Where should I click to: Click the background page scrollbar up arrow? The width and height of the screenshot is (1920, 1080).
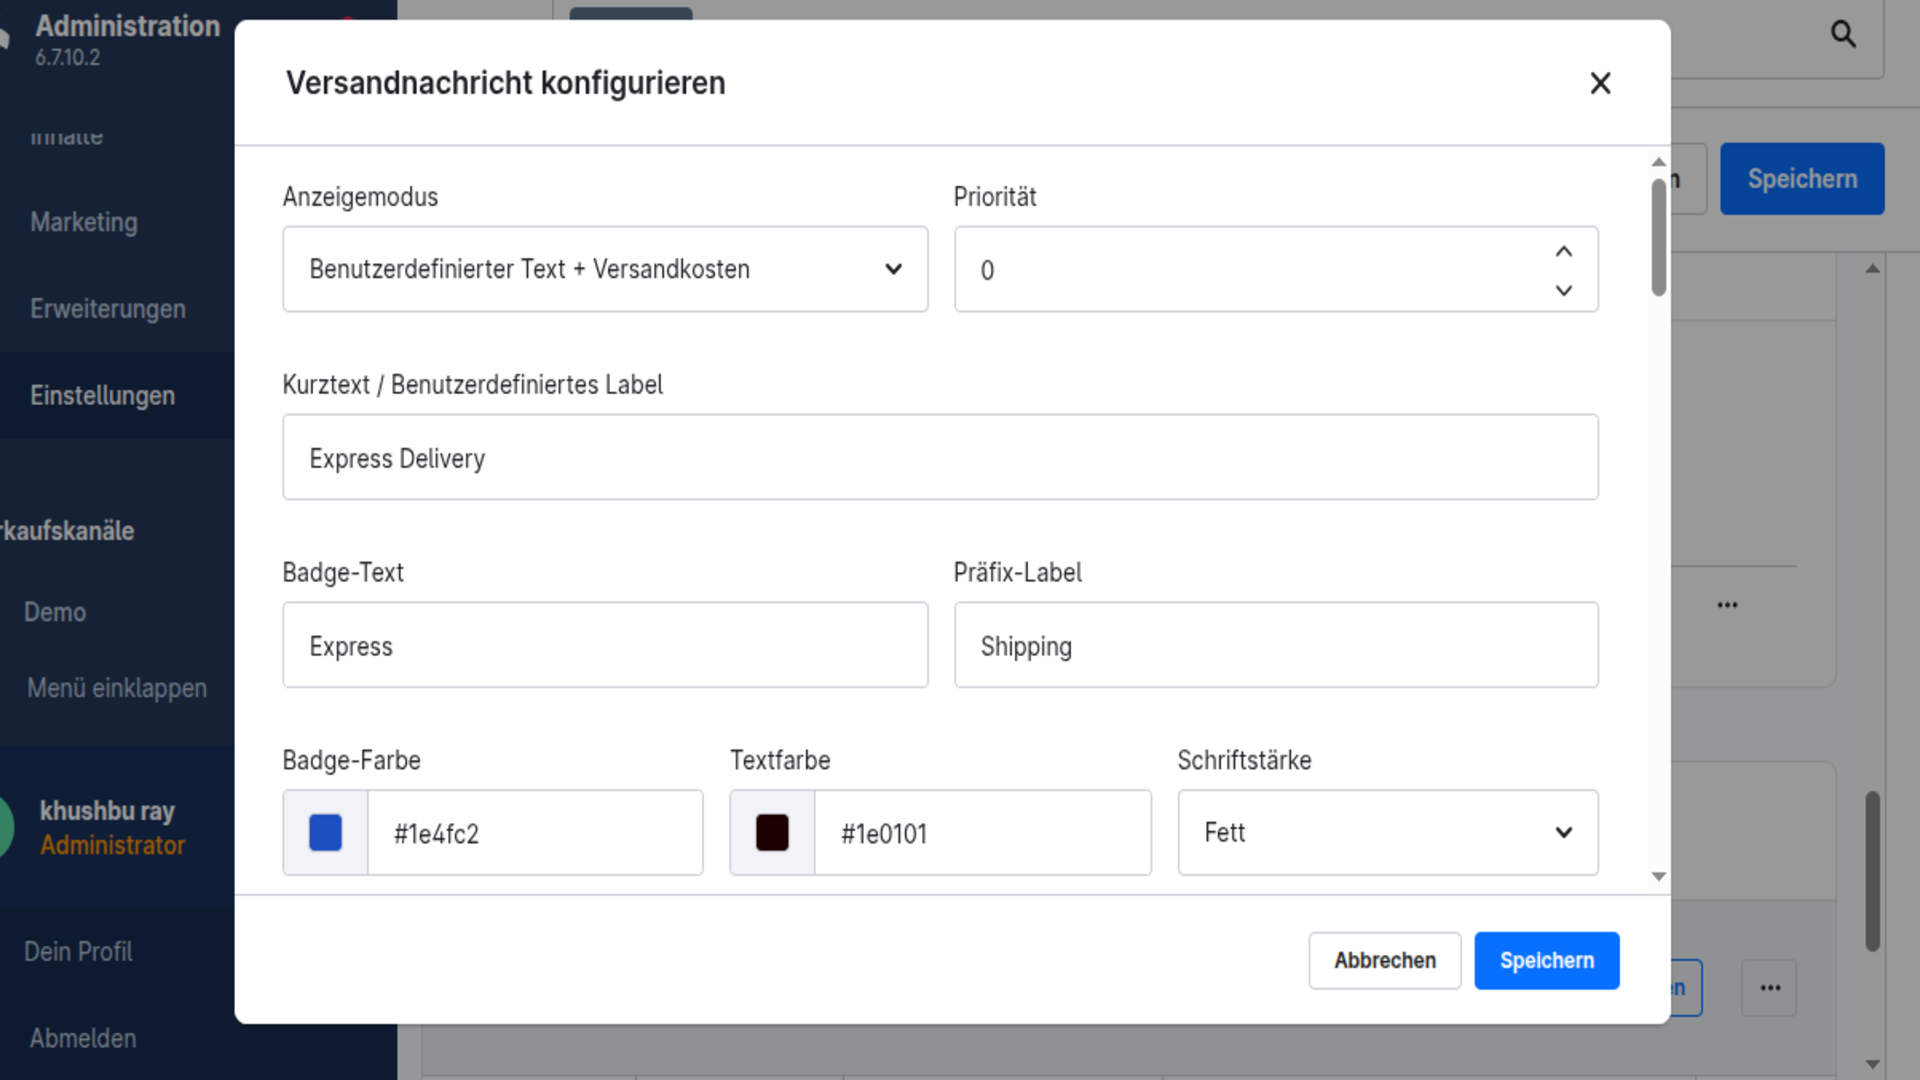click(x=1873, y=269)
